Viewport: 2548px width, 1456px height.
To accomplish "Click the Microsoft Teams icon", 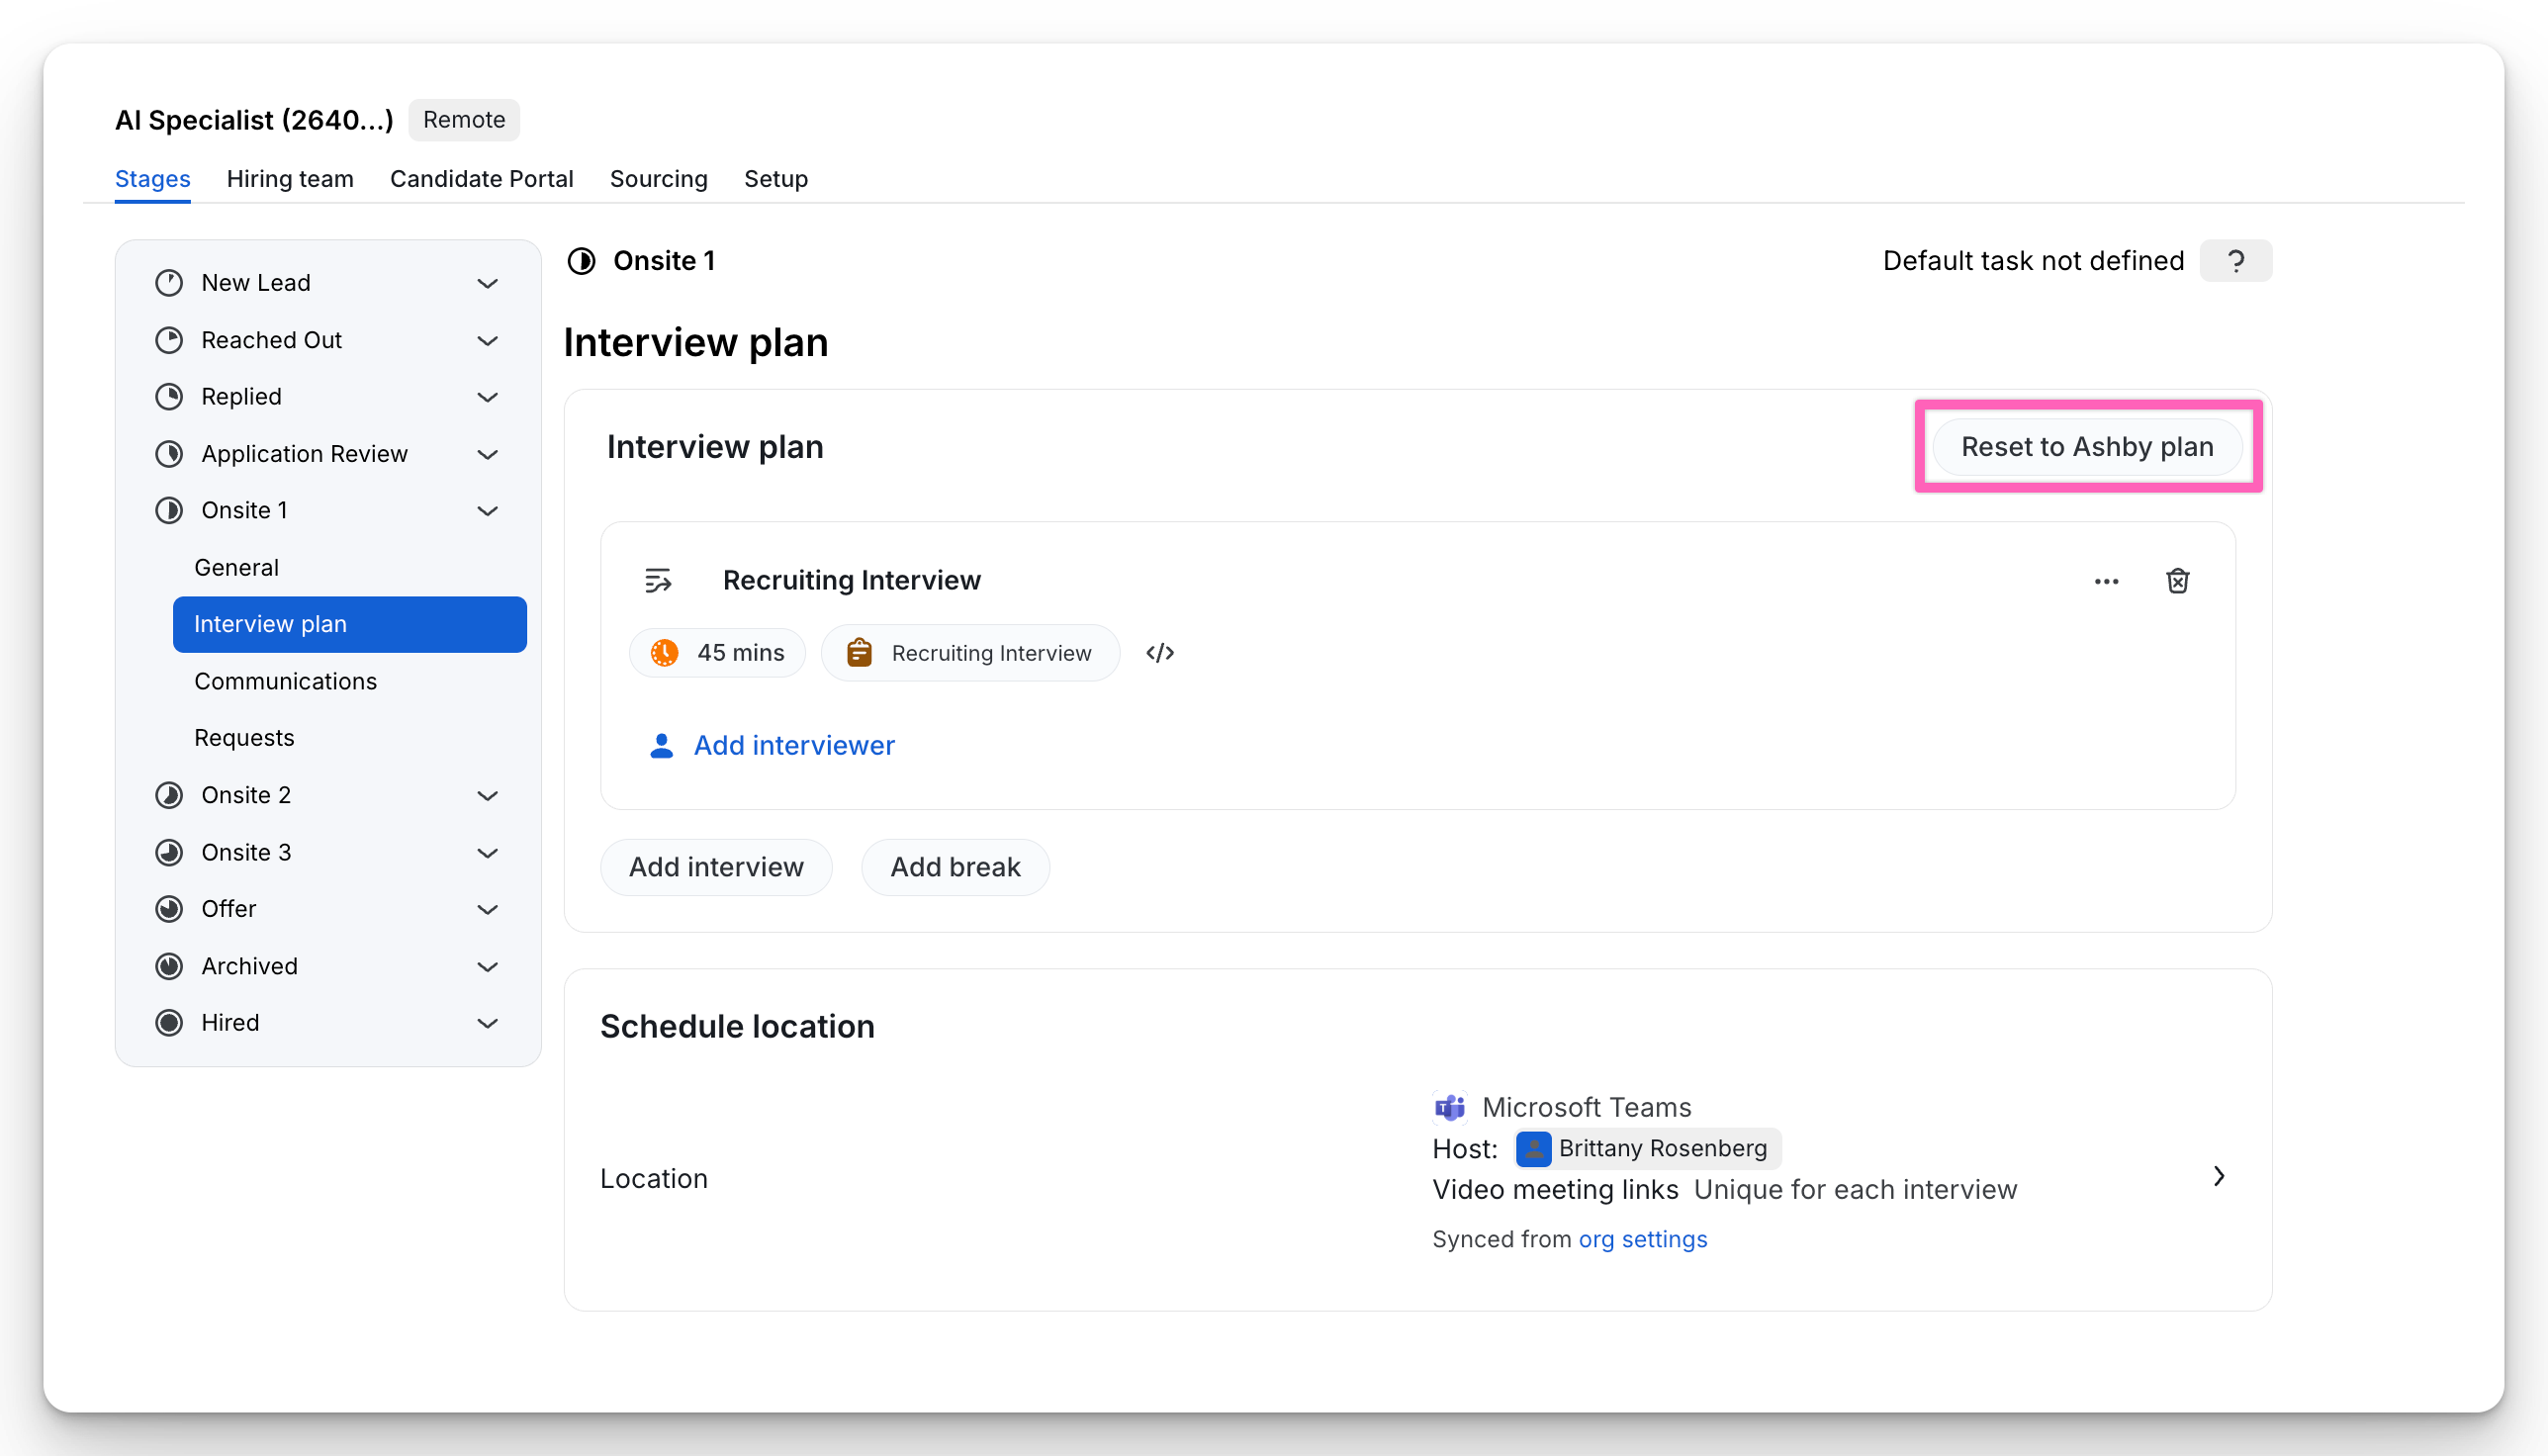I will click(x=1450, y=1107).
